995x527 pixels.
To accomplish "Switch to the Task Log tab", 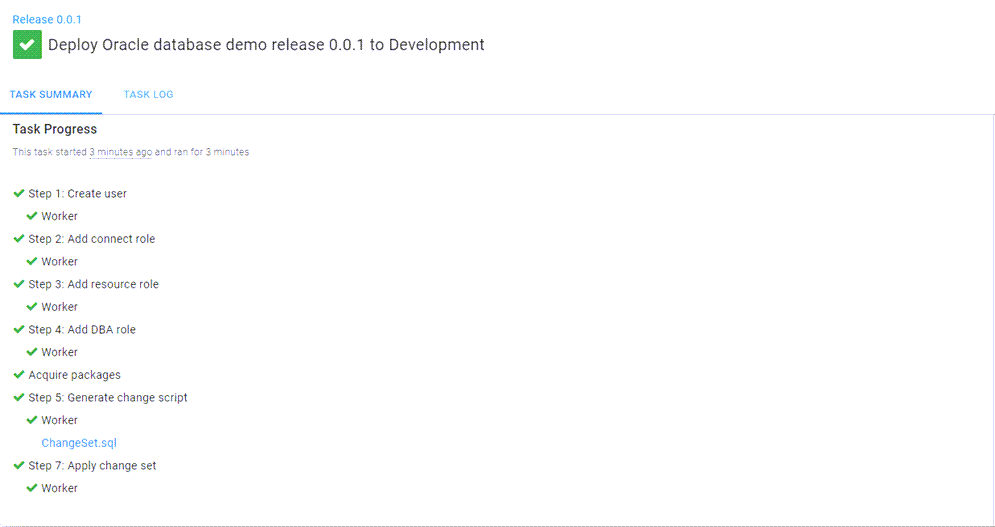I will pos(148,95).
